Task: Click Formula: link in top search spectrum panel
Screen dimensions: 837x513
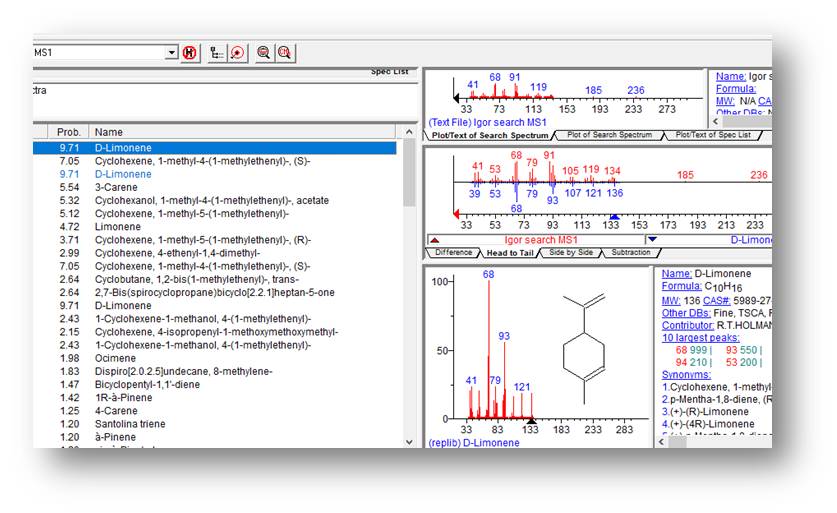Action: (x=736, y=89)
